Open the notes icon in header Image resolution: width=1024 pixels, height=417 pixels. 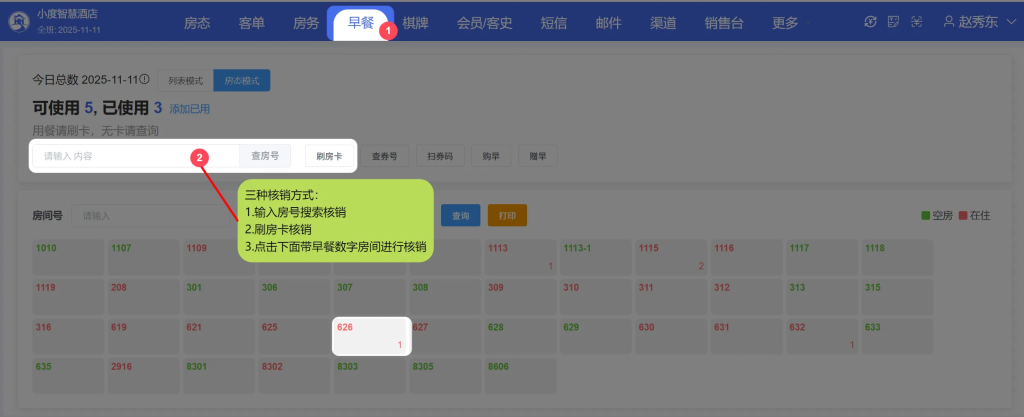(893, 22)
